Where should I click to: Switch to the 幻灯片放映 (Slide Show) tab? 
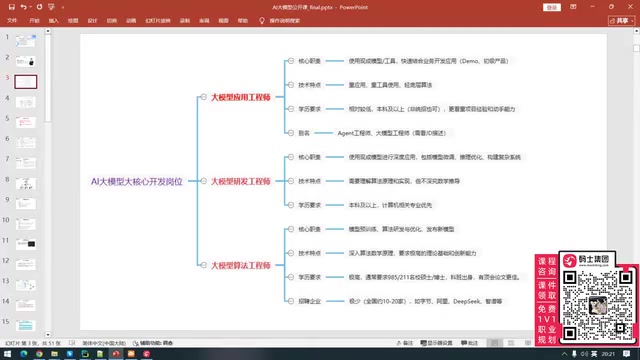158,20
